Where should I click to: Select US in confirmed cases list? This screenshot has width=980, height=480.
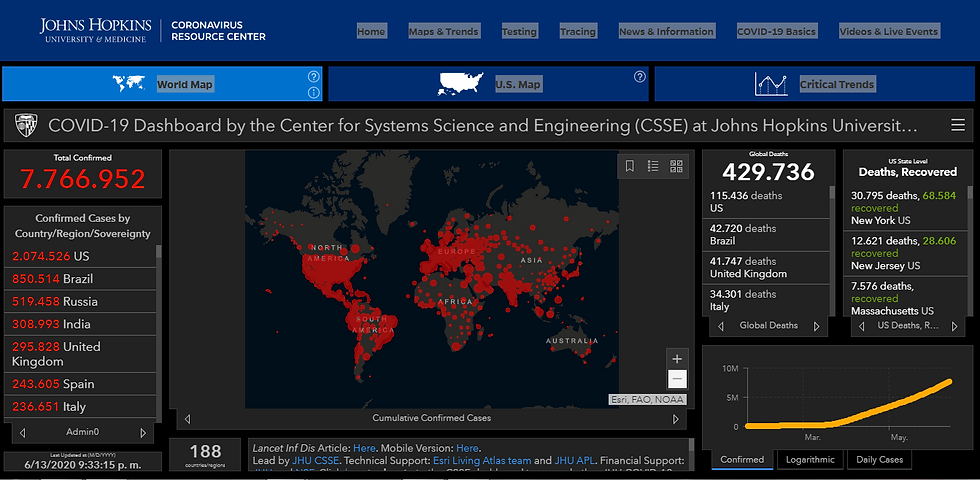click(x=80, y=256)
